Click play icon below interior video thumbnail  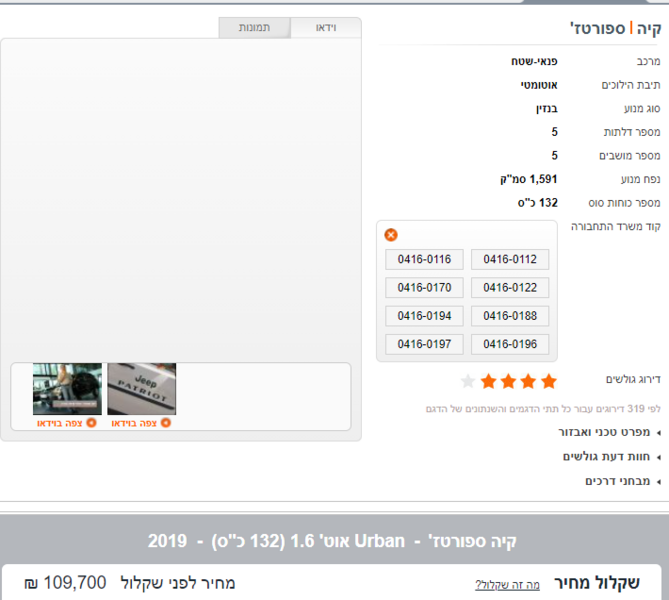(x=91, y=423)
